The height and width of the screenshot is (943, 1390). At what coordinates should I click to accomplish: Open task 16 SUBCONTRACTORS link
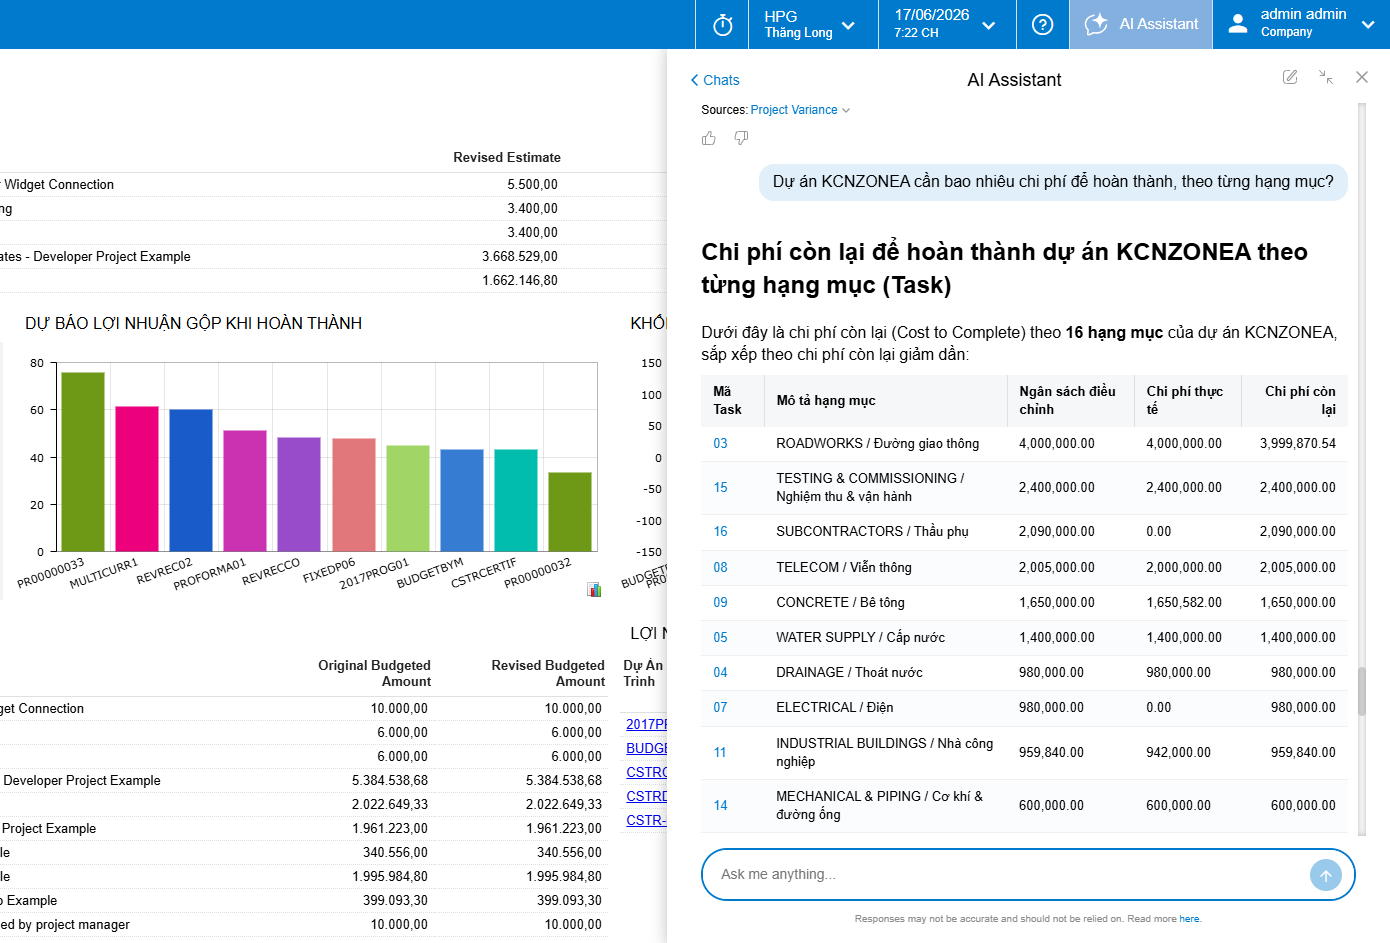[720, 531]
